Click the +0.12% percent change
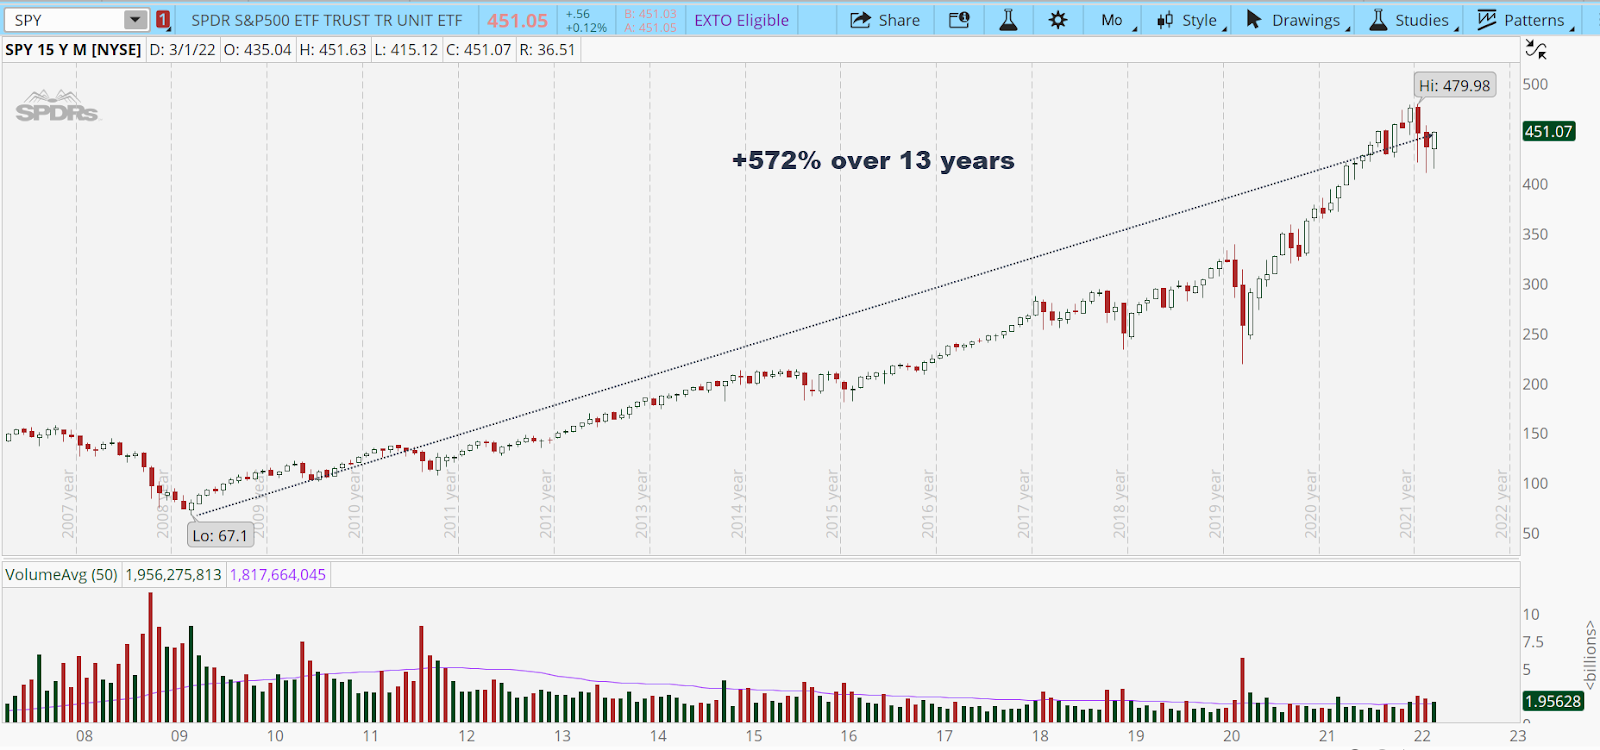1600x750 pixels. (586, 27)
